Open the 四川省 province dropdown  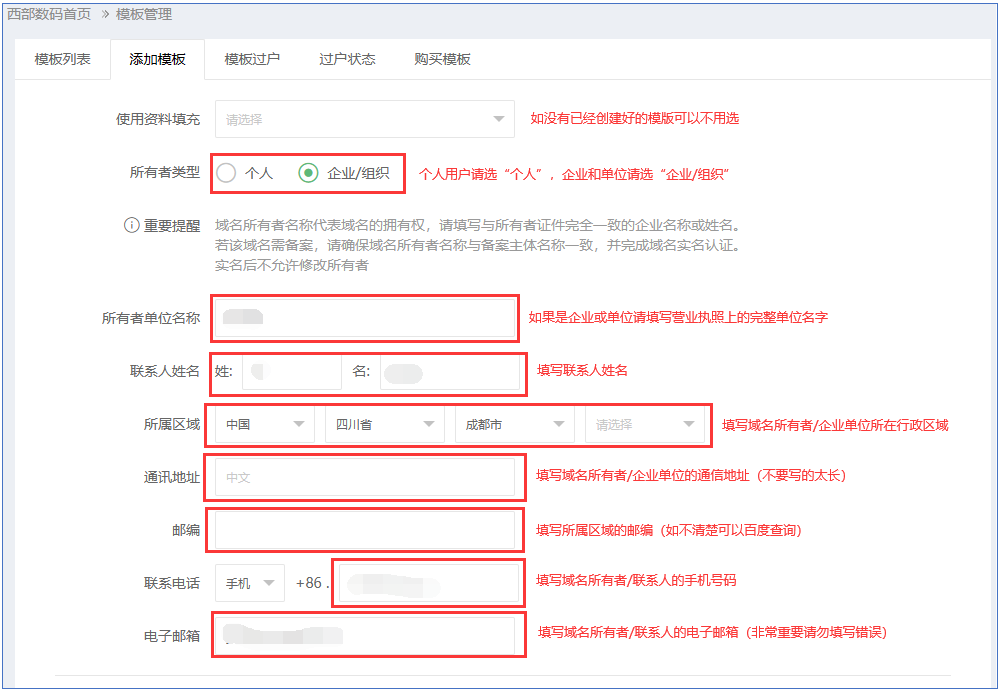click(x=384, y=425)
